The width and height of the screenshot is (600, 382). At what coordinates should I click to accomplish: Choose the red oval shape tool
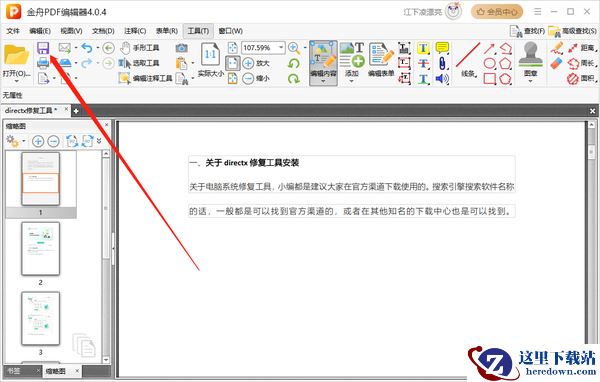pyautogui.click(x=489, y=63)
